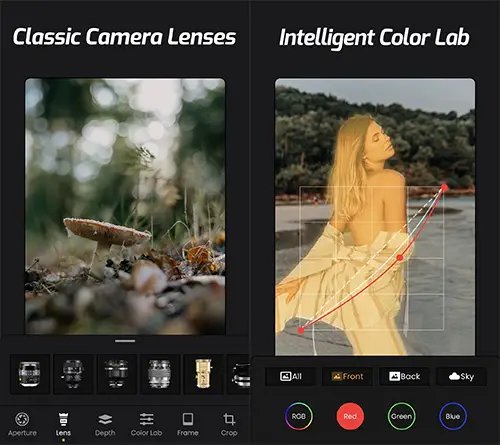Select the fourth silver lens thumbnail

click(160, 374)
